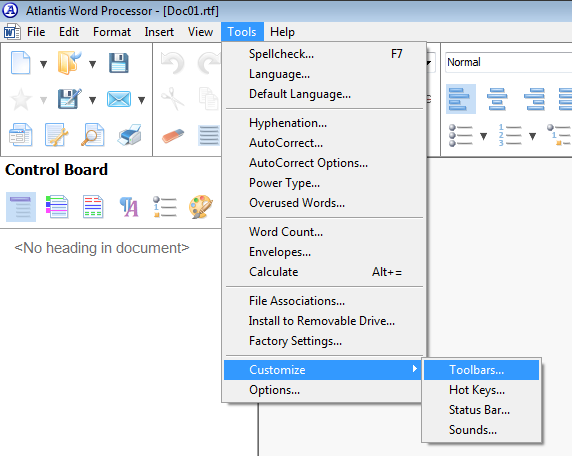Click the Save floppy disk icon
The image size is (572, 456).
pyautogui.click(x=119, y=63)
